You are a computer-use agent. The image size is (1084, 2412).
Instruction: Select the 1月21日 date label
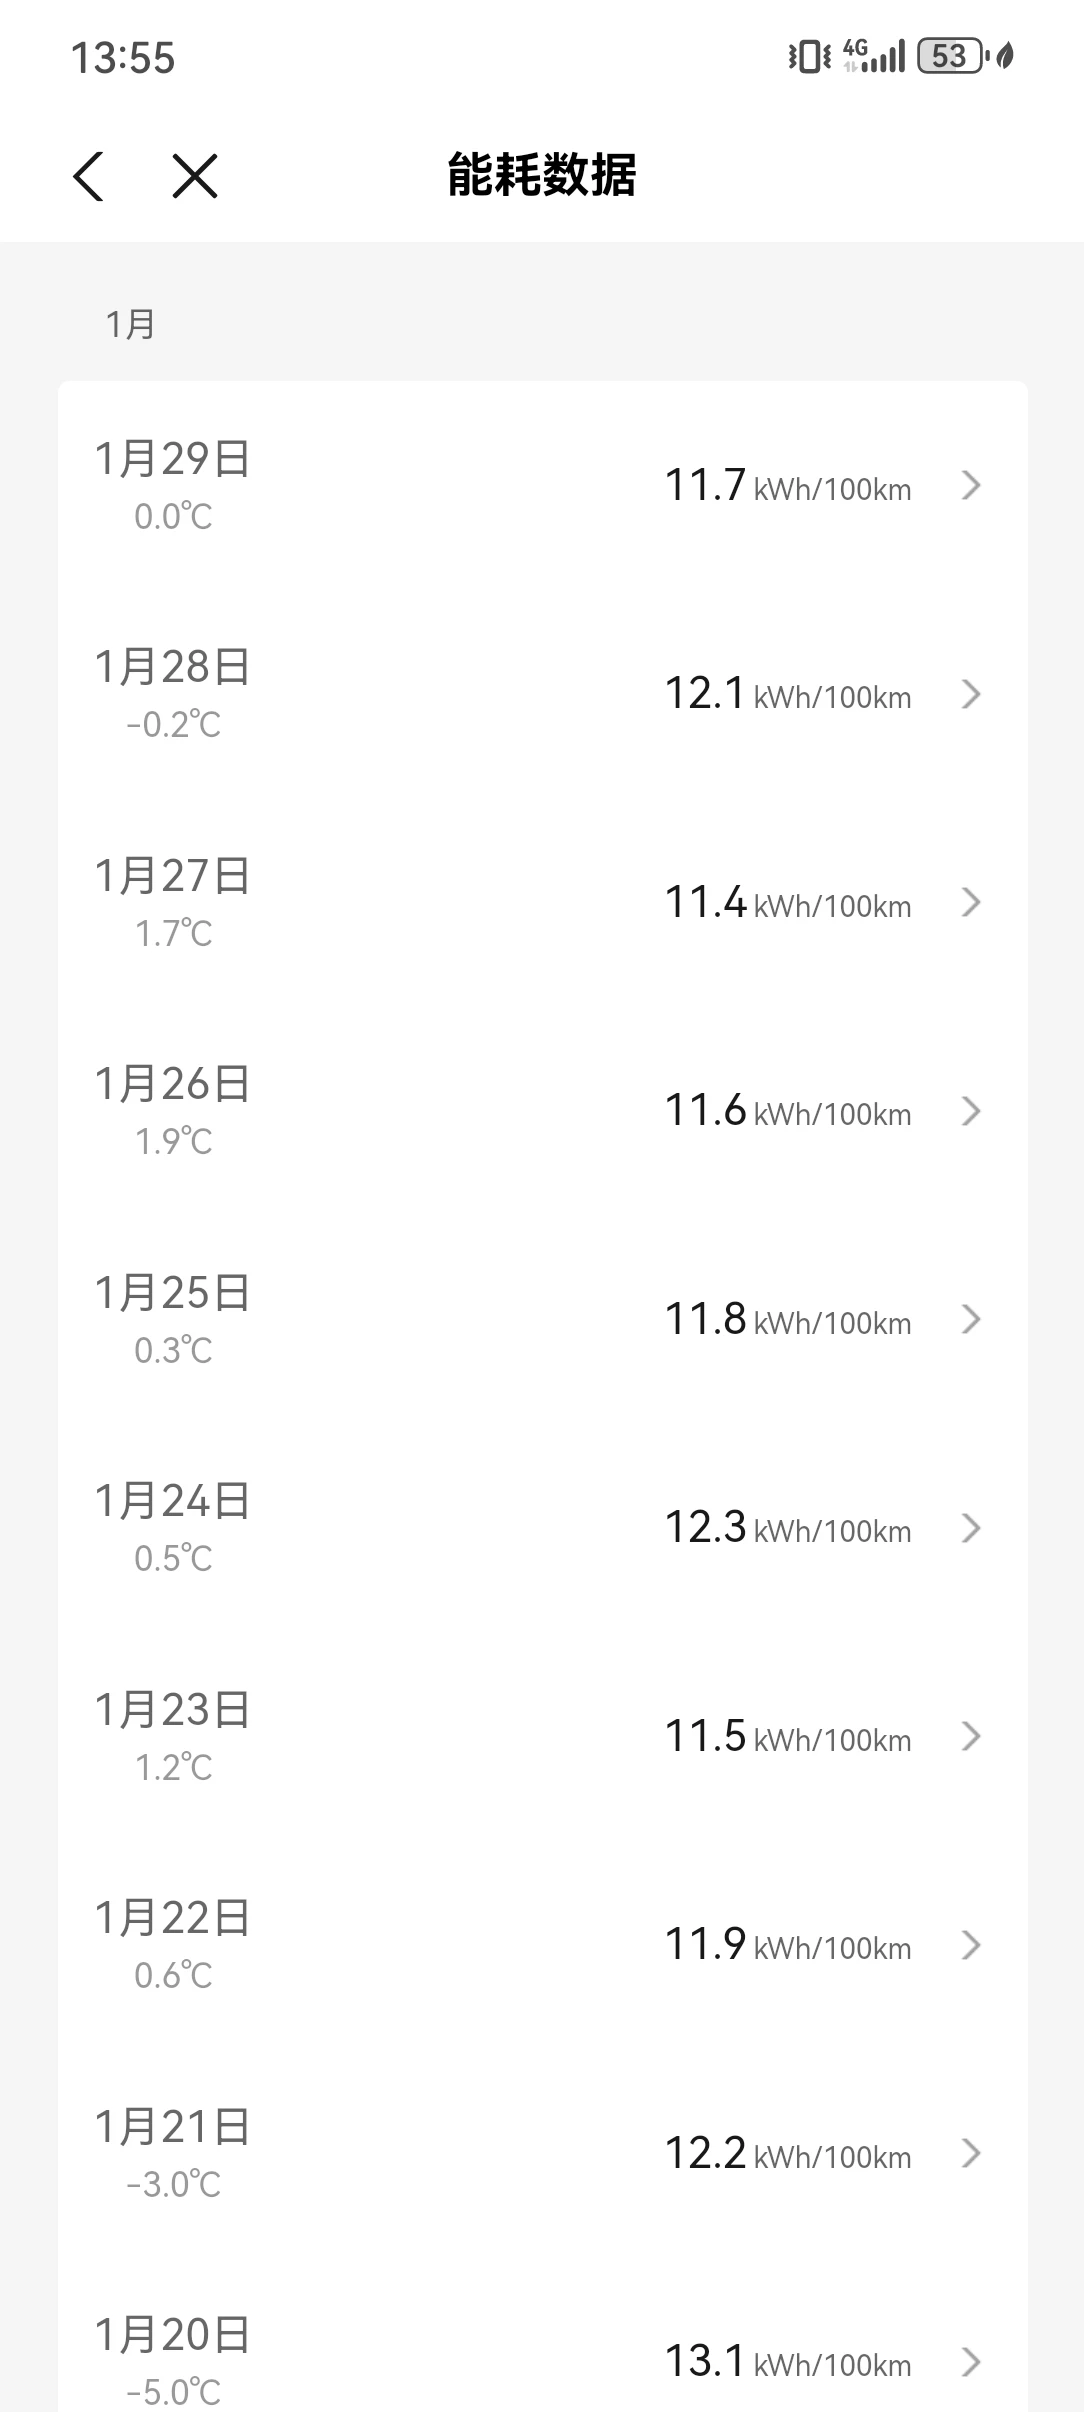point(172,2127)
